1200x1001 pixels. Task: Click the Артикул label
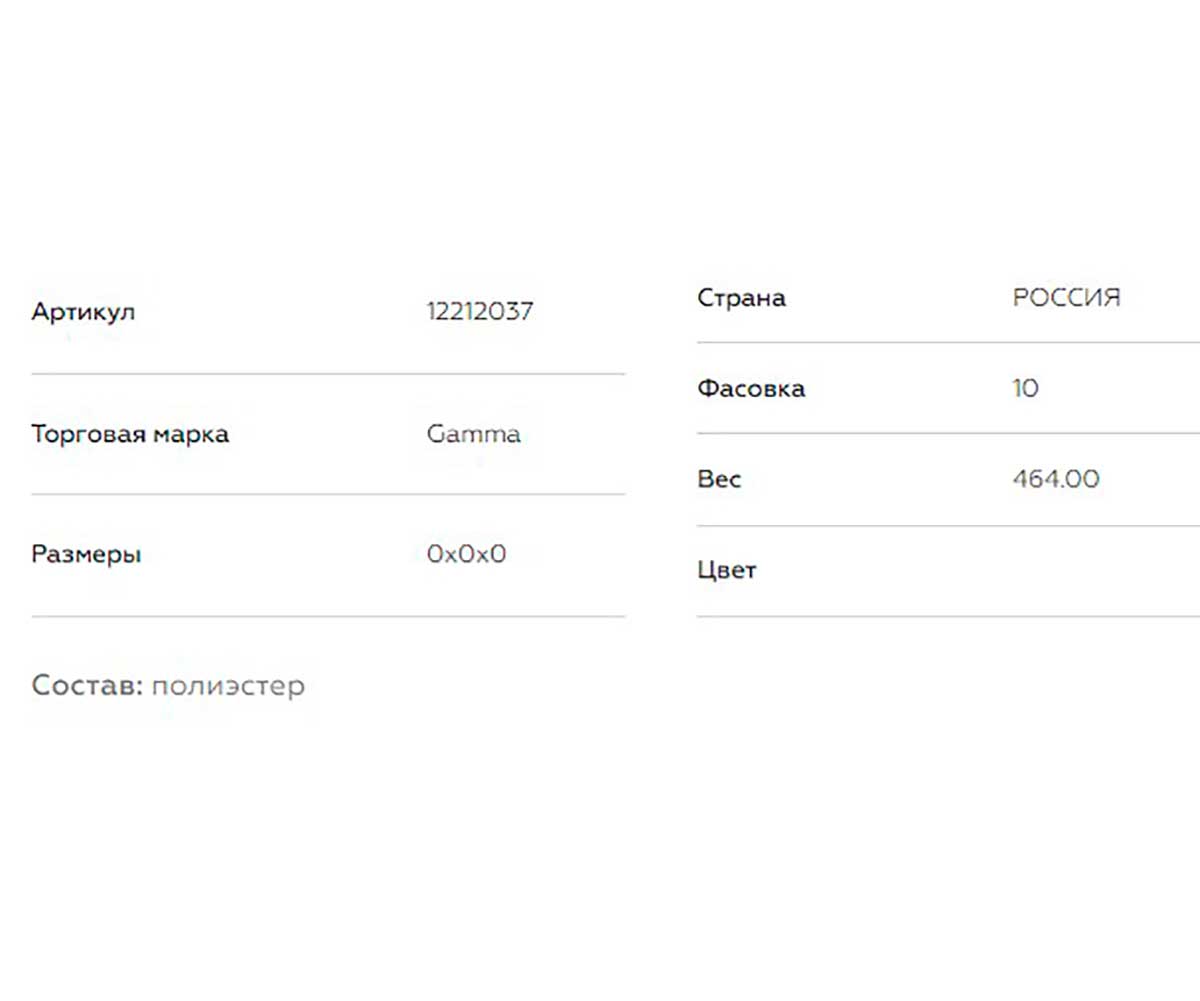pos(83,312)
